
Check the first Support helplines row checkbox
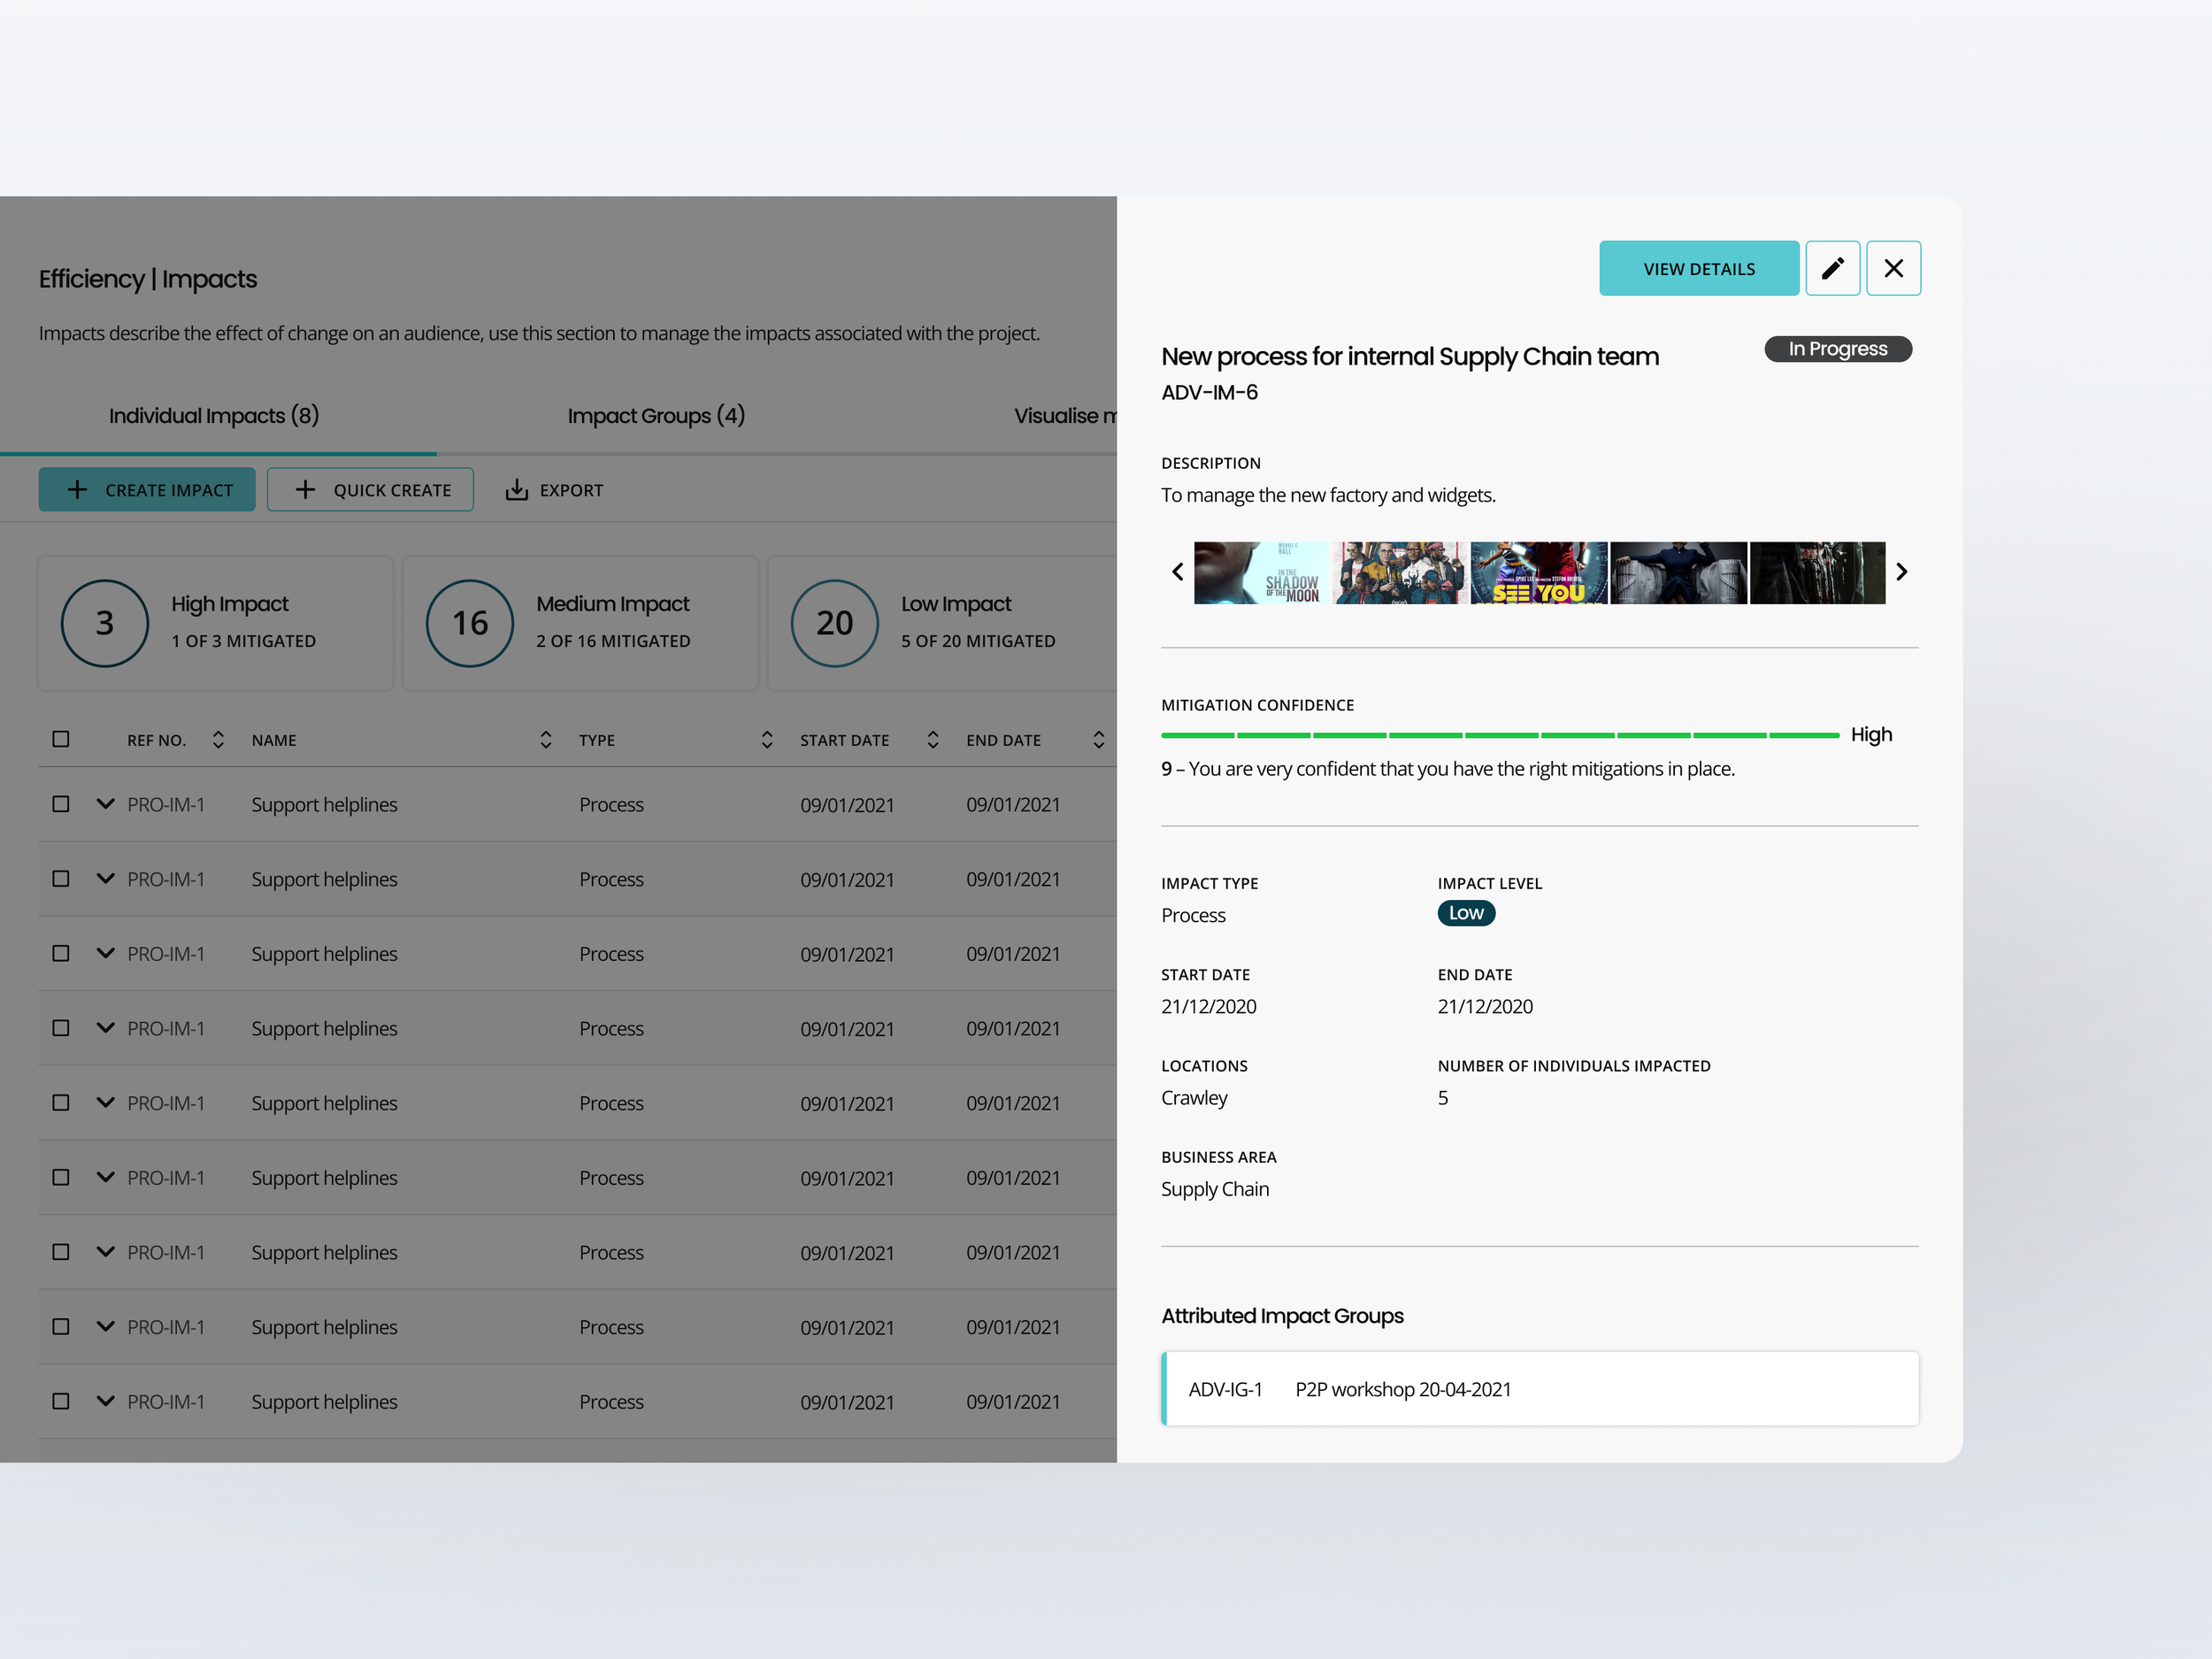point(61,804)
